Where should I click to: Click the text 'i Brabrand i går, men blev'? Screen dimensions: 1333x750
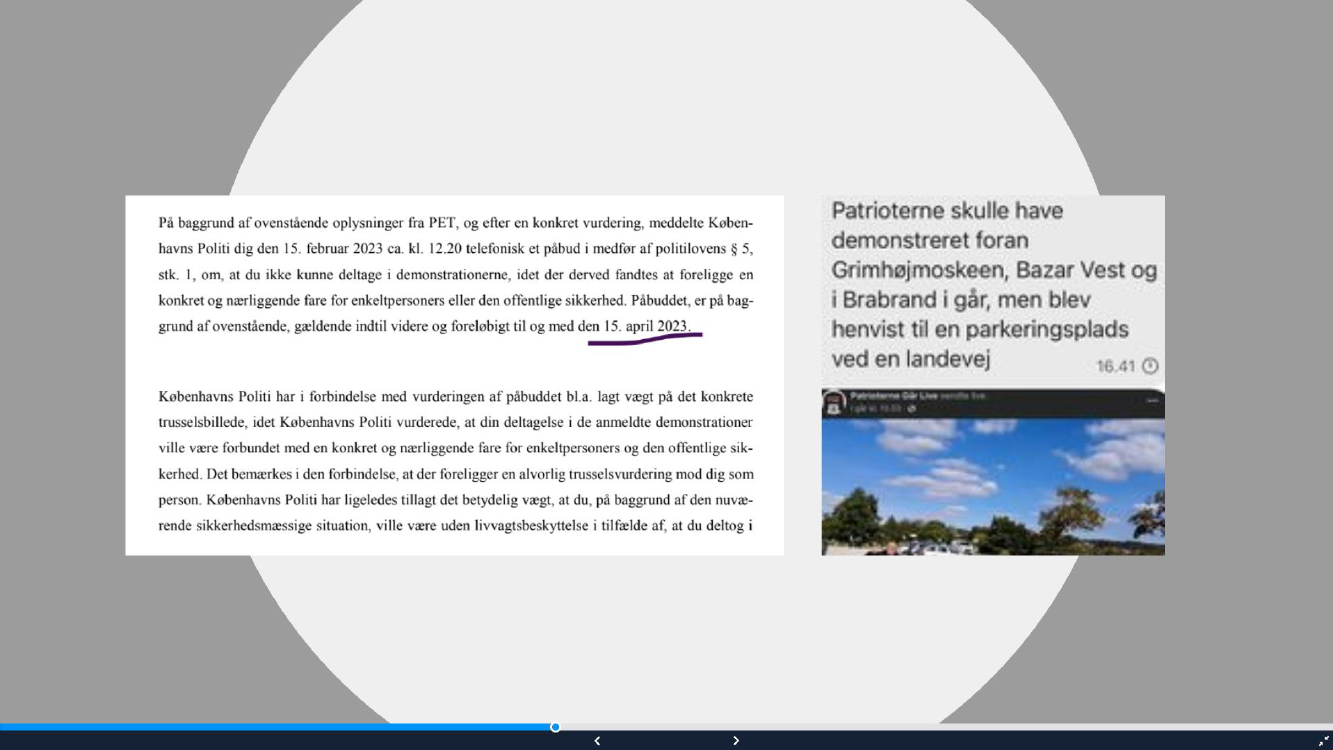961,300
